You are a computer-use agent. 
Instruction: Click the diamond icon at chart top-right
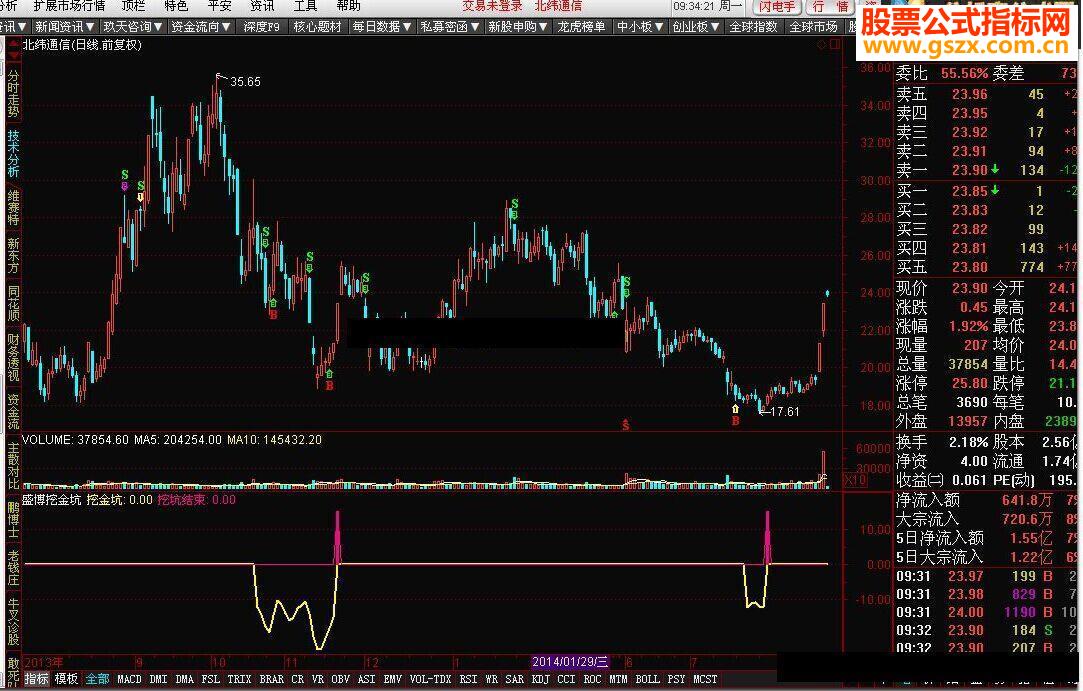click(x=821, y=45)
